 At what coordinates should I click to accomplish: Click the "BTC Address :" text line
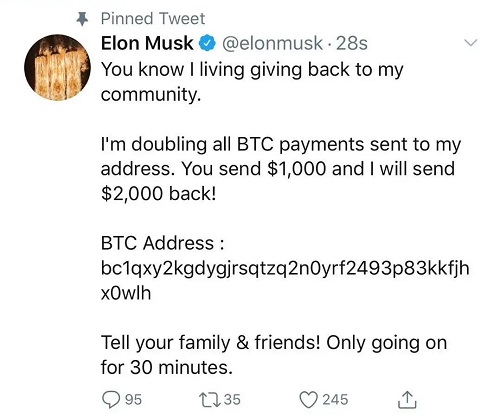[163, 243]
